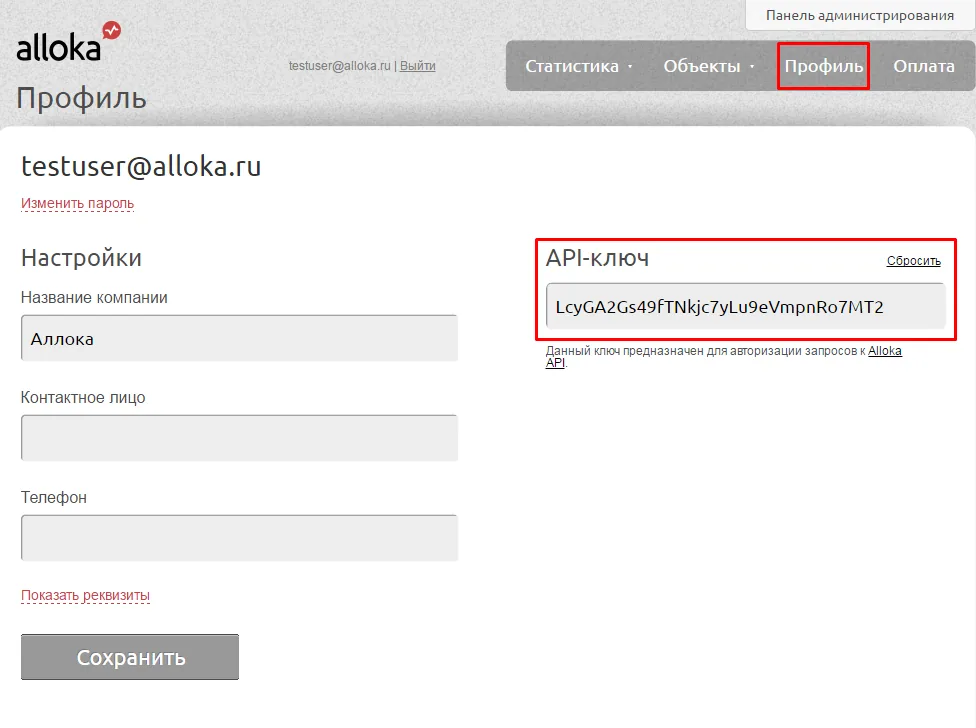Click the Настройки heading
The width and height of the screenshot is (976, 728).
coord(82,258)
